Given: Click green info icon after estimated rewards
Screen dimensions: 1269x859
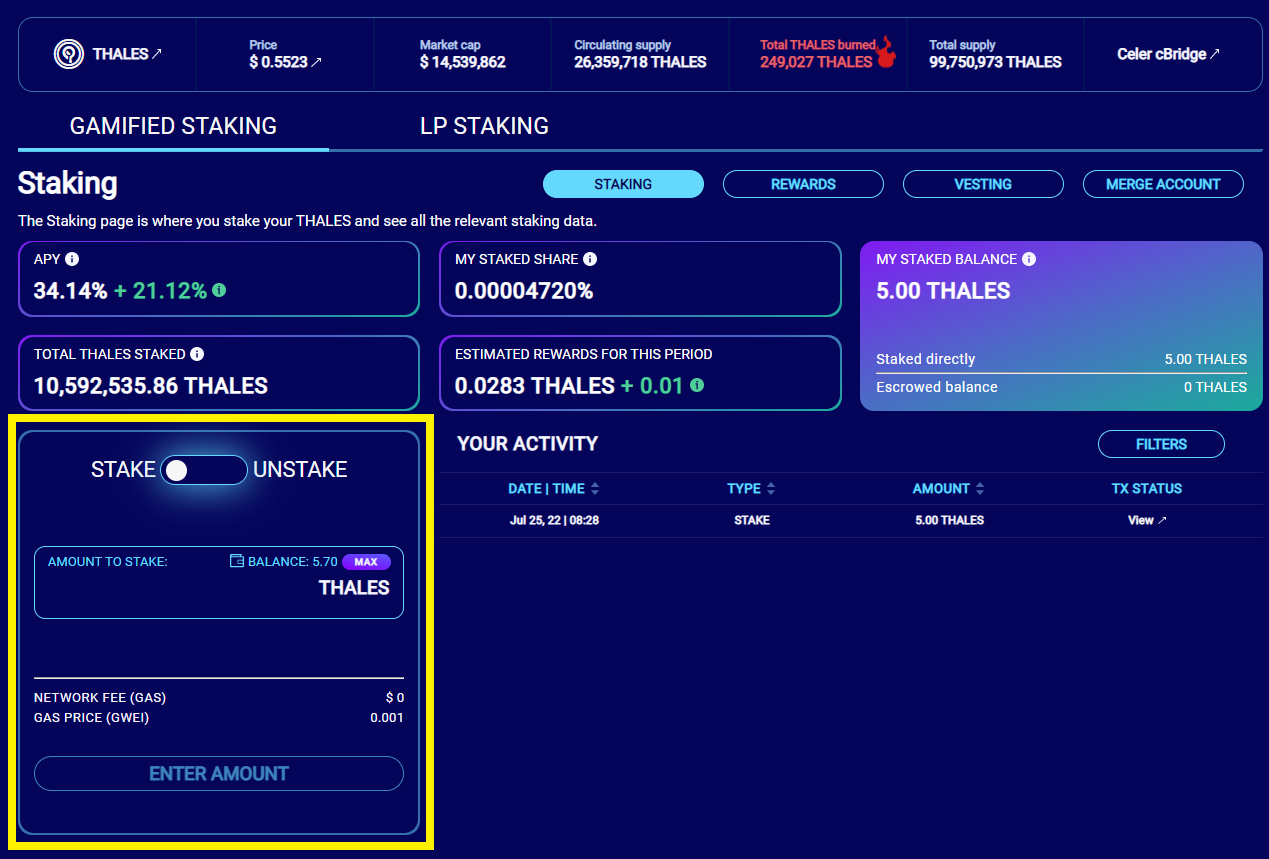Looking at the screenshot, I should pos(697,385).
